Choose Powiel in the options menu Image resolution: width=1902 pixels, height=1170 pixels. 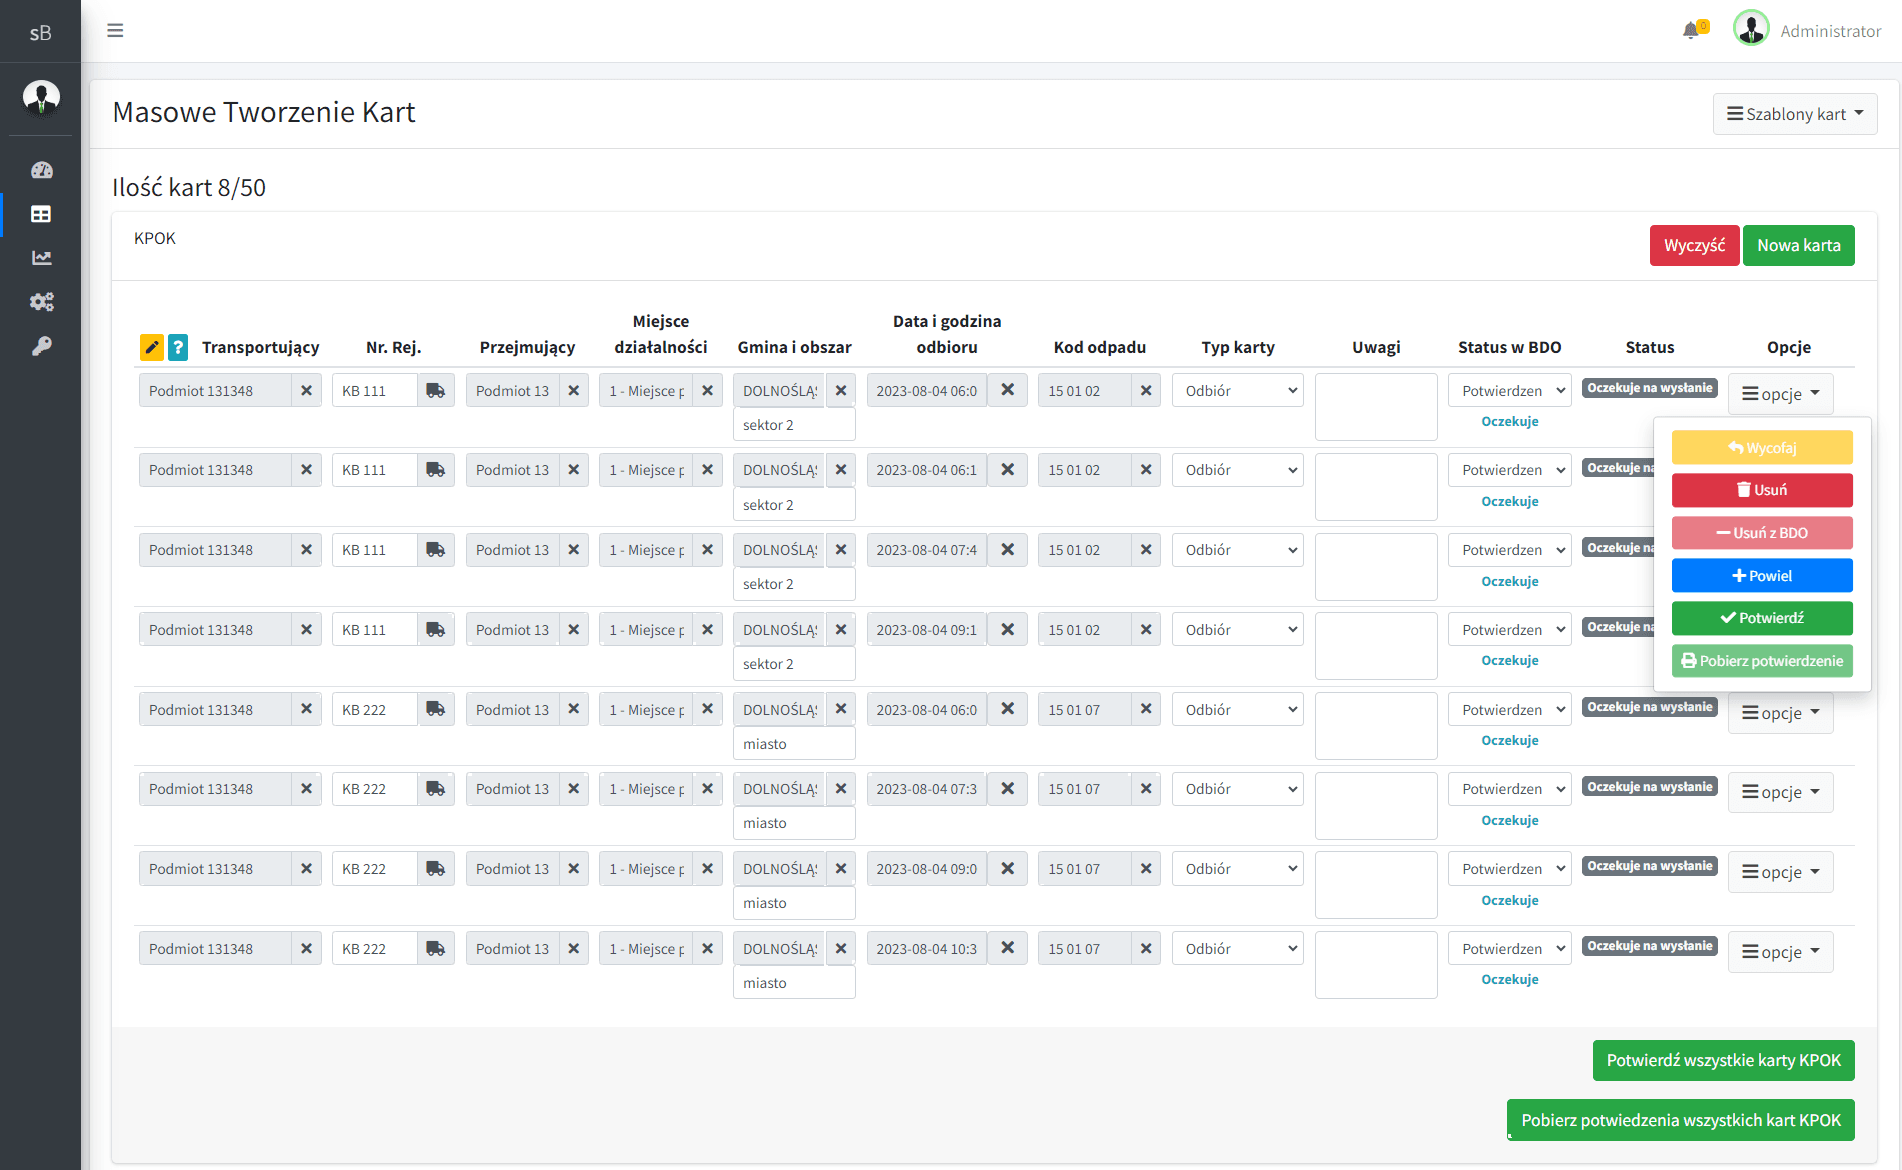coord(1762,576)
